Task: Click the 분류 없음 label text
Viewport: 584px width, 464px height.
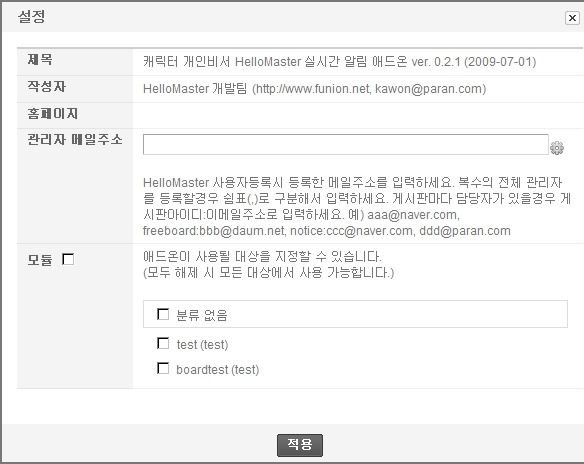Action: click(x=201, y=315)
